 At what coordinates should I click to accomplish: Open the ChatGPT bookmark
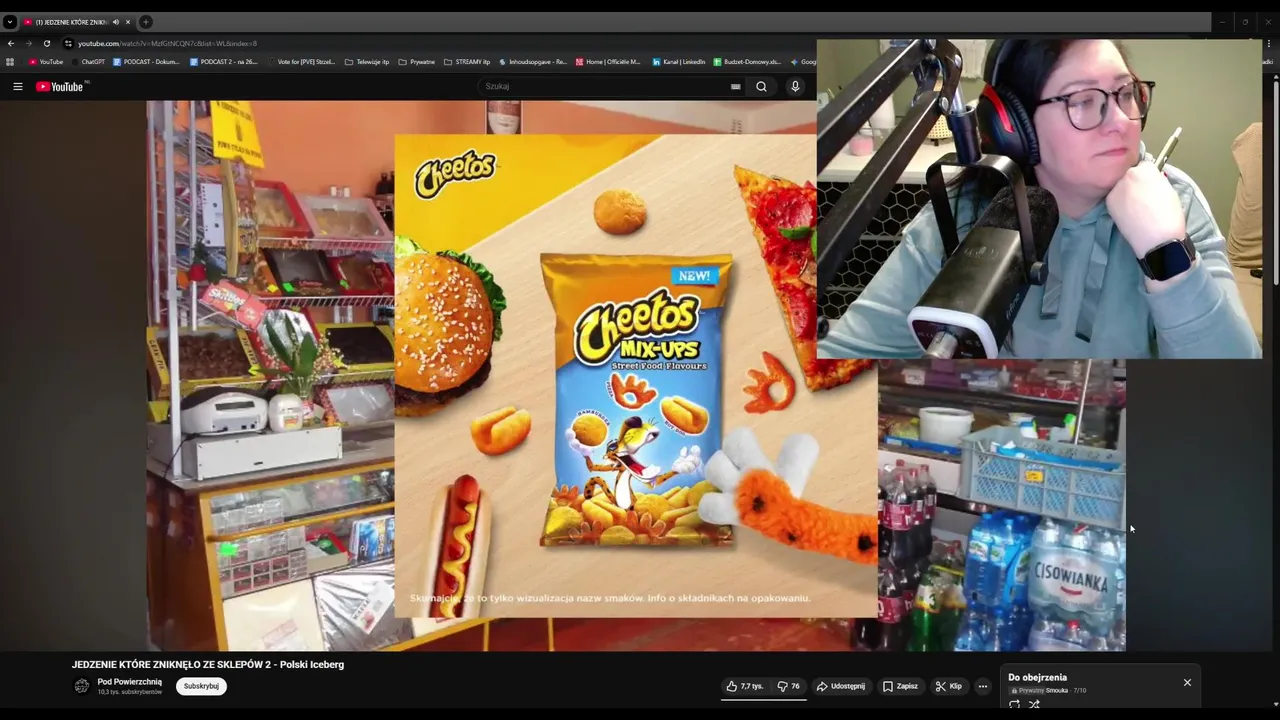coord(88,62)
